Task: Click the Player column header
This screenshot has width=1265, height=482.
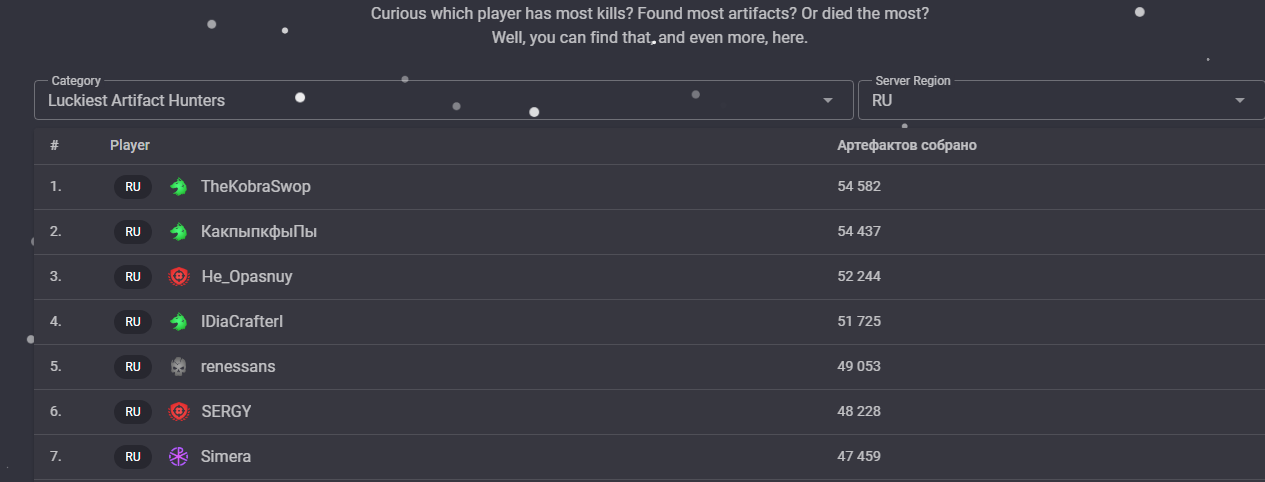Action: coord(130,146)
